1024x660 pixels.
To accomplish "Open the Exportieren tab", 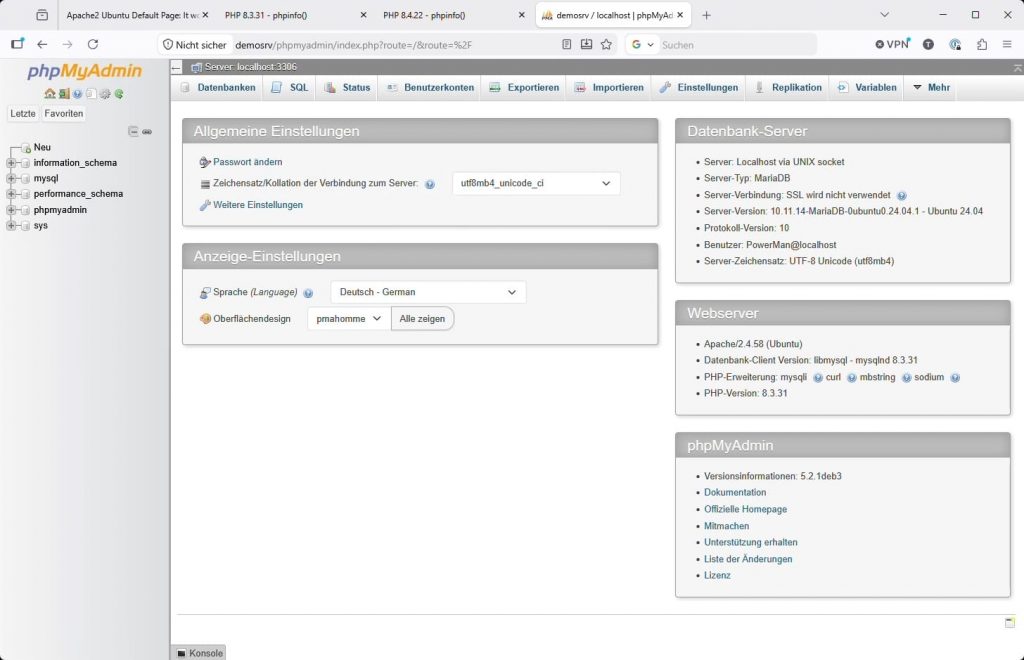I will pos(524,87).
